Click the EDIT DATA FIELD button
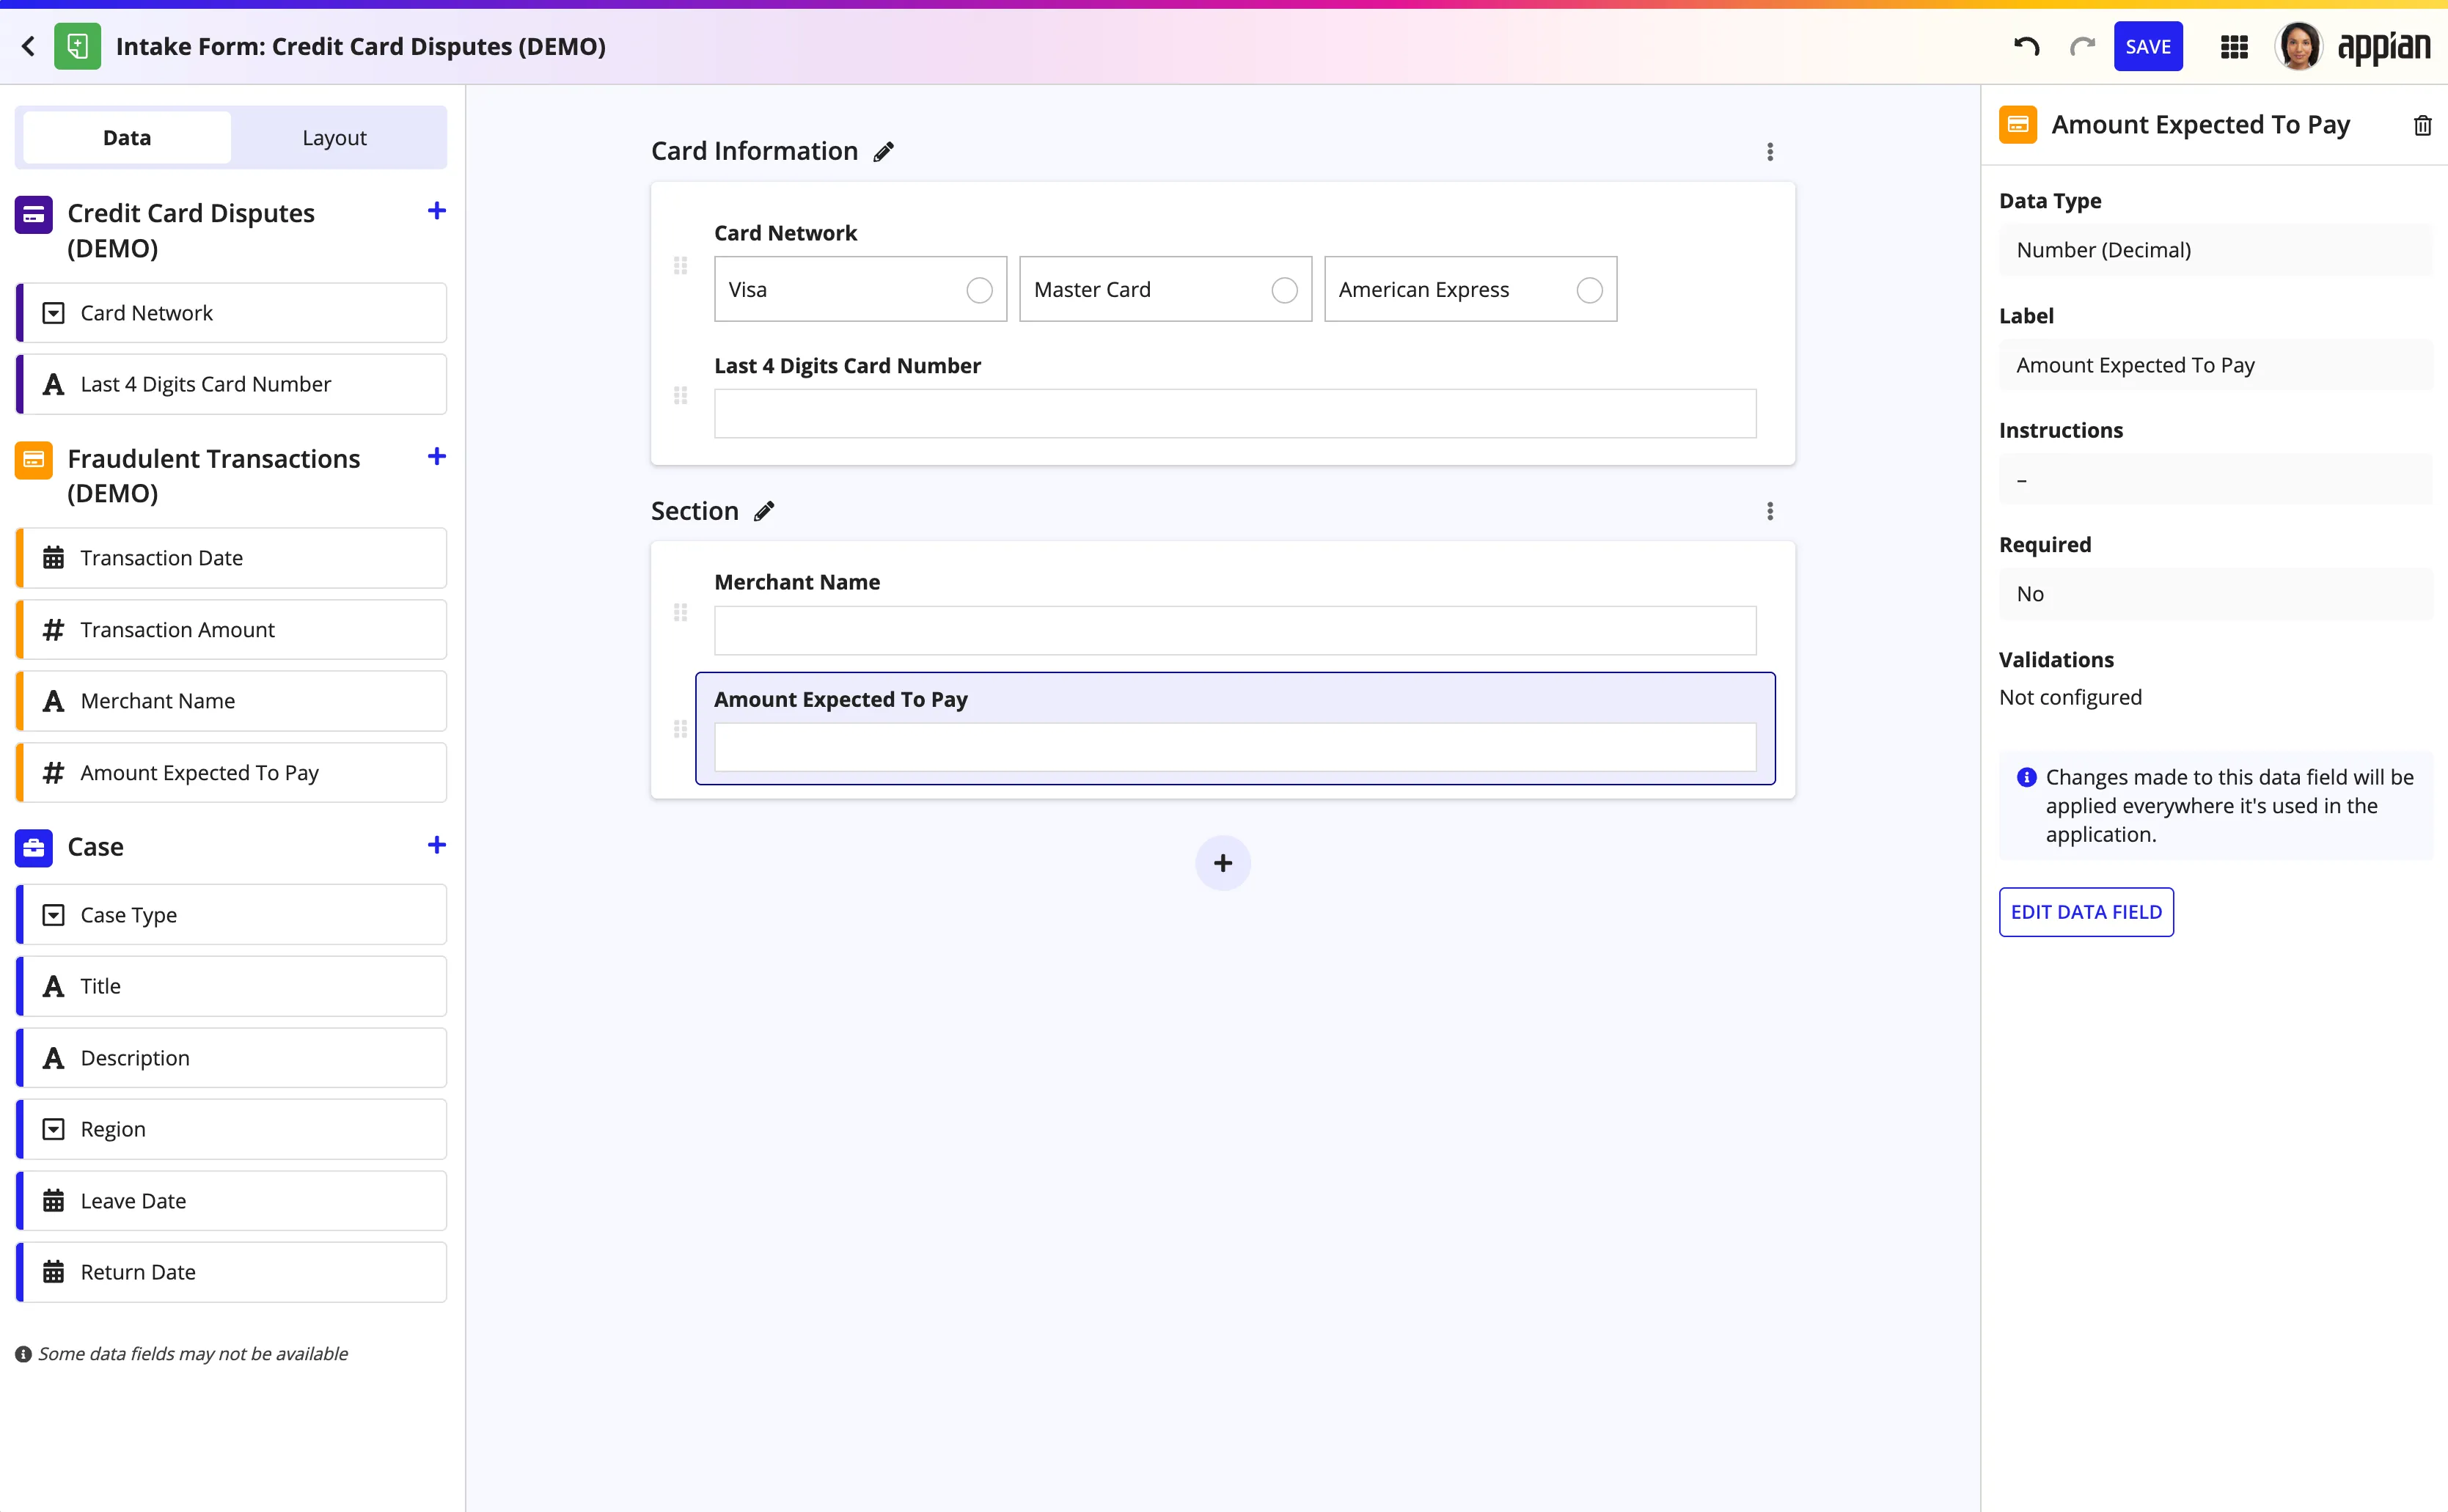Viewport: 2448px width, 1512px height. click(x=2086, y=912)
